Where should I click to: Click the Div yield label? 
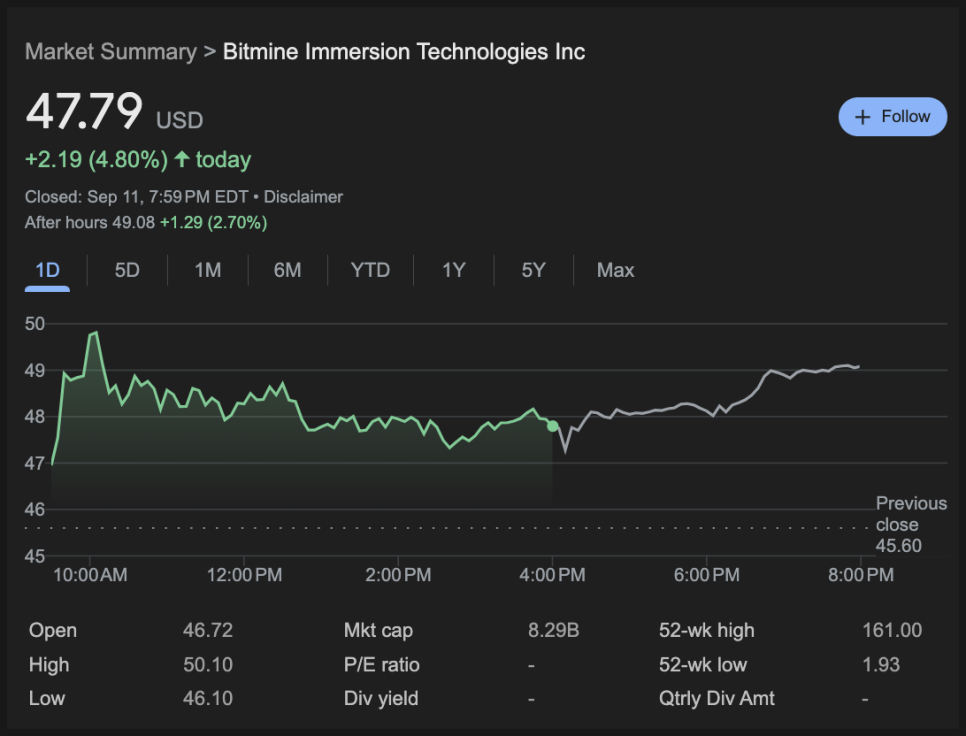pos(381,698)
